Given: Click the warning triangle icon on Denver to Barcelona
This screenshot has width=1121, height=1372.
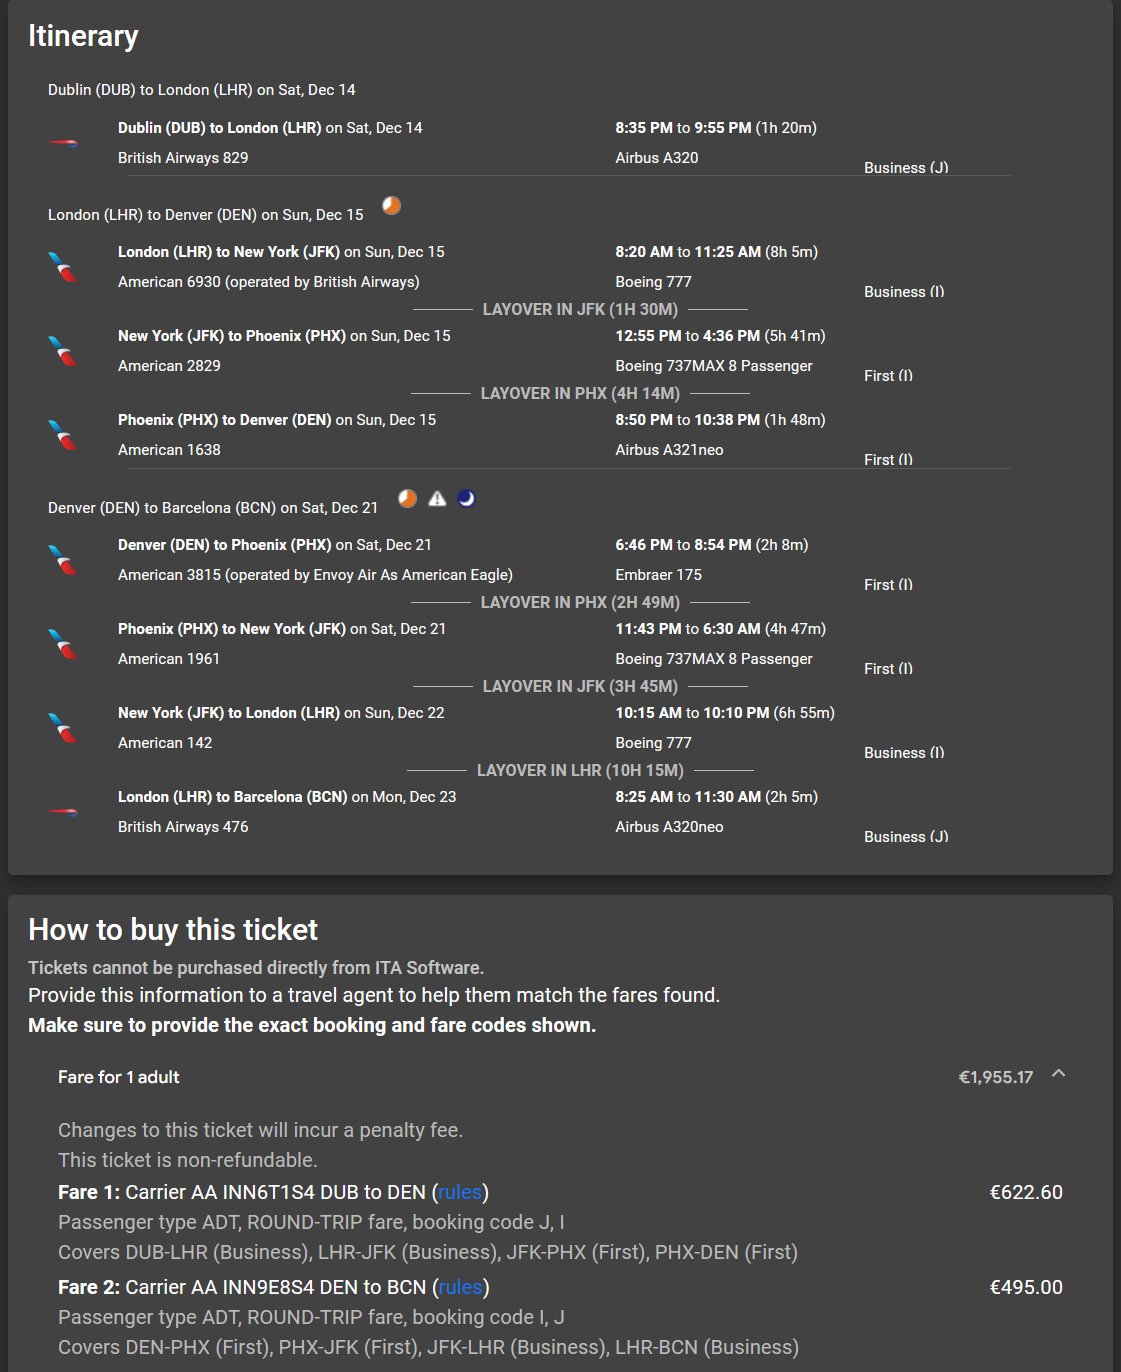Looking at the screenshot, I should [437, 498].
